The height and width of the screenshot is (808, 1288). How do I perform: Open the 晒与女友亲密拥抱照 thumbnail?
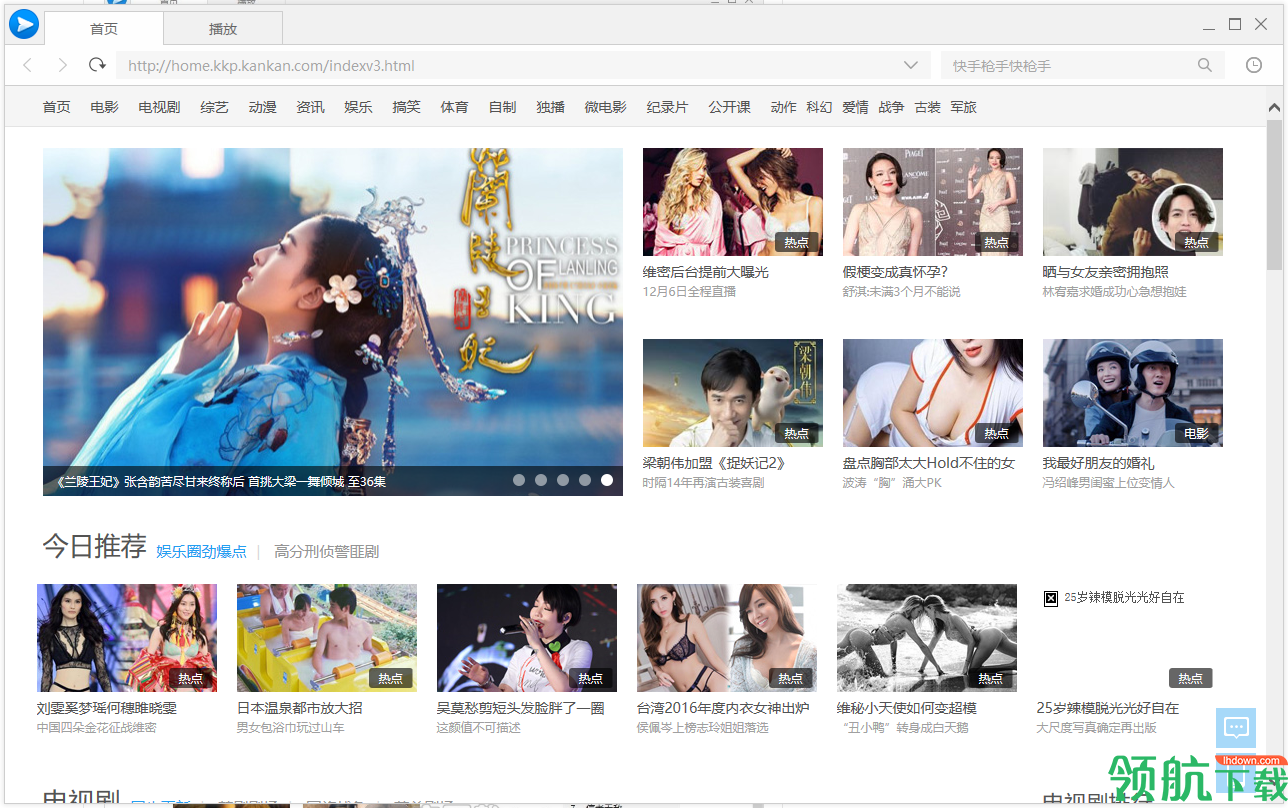click(x=1133, y=202)
